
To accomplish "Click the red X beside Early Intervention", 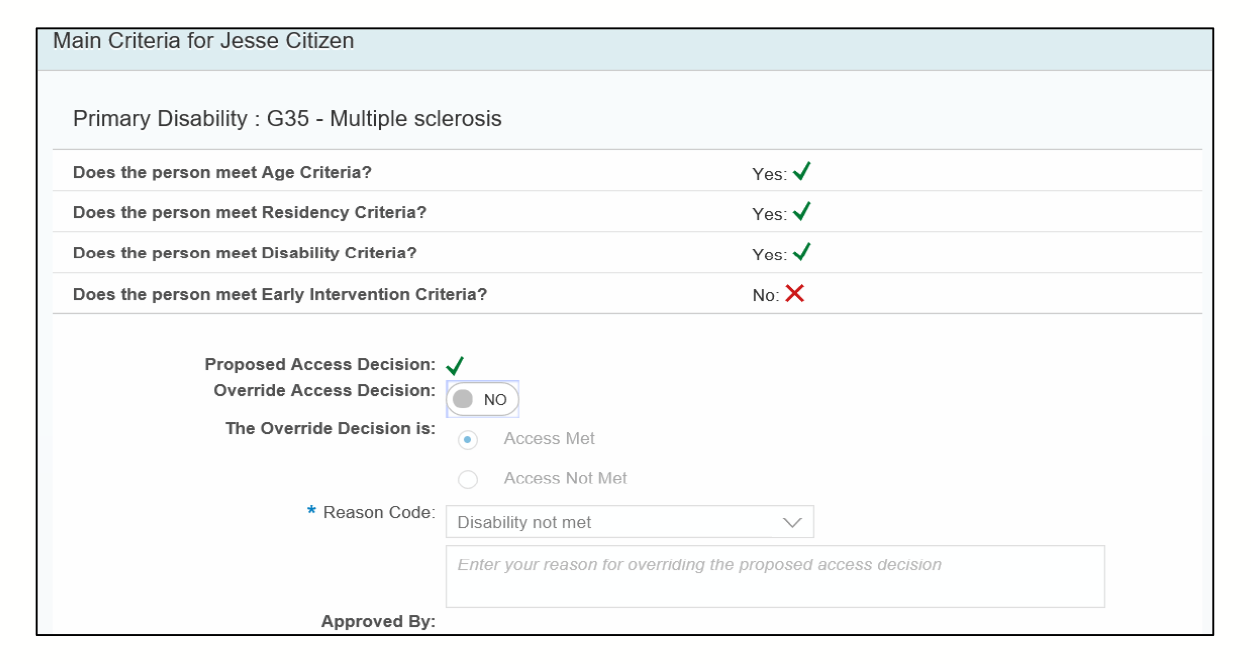I will coord(795,294).
